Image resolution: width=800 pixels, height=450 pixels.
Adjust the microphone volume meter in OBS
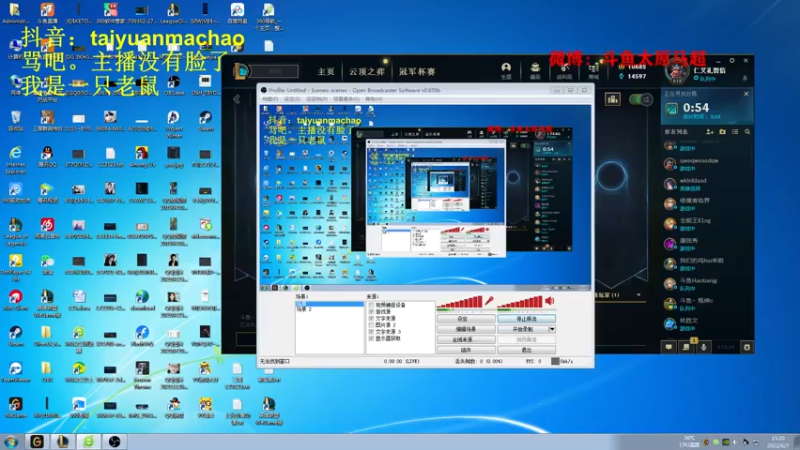coord(460,303)
